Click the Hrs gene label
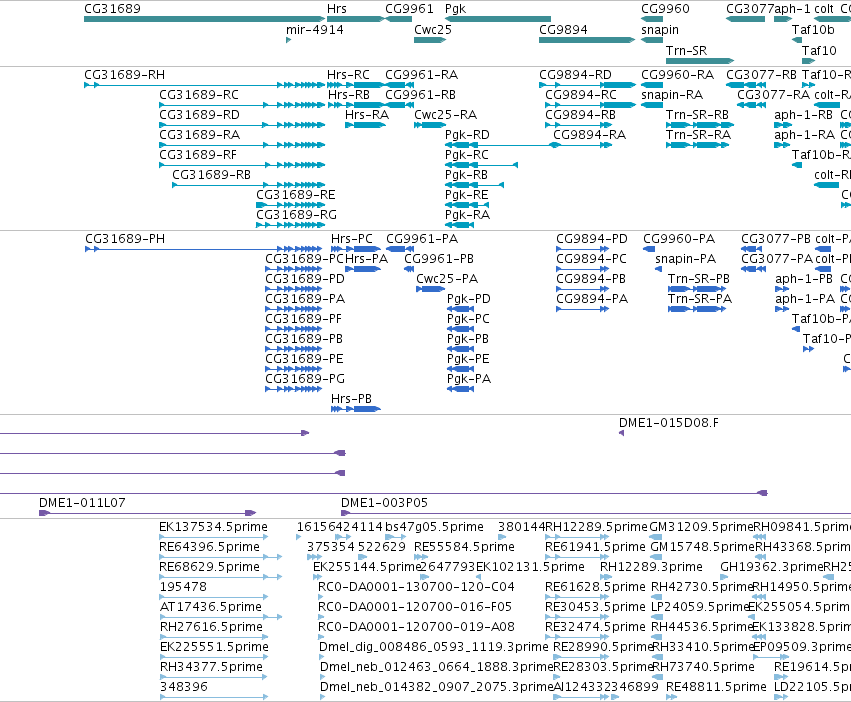 336,9
